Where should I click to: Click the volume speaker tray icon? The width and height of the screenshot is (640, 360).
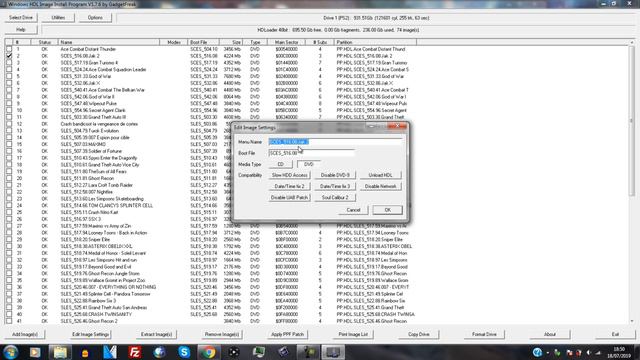[588, 352]
